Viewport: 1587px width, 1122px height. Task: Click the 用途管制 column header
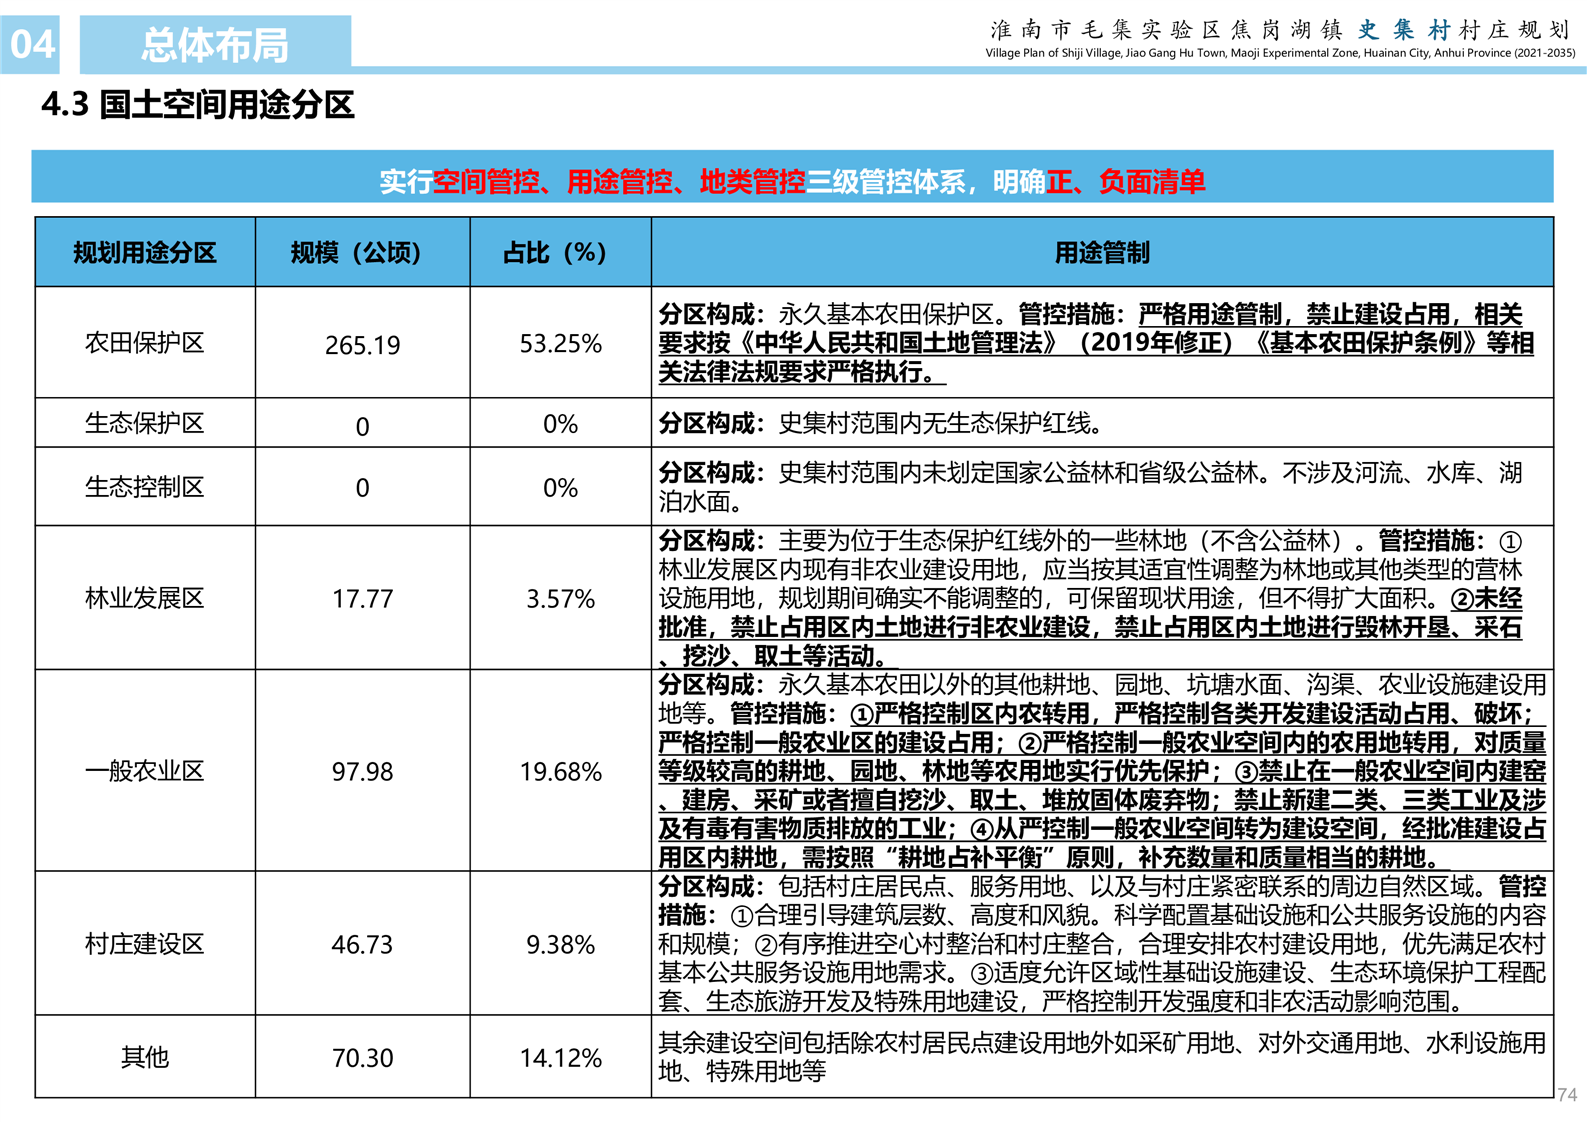tap(1102, 253)
